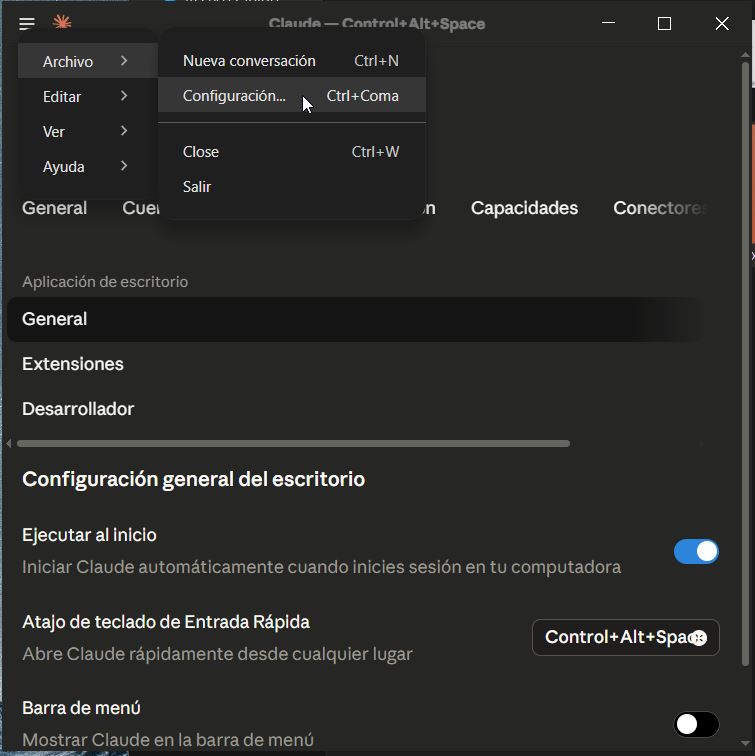This screenshot has height=756, width=755.
Task: Switch to the Capacidades tab
Action: [x=524, y=208]
